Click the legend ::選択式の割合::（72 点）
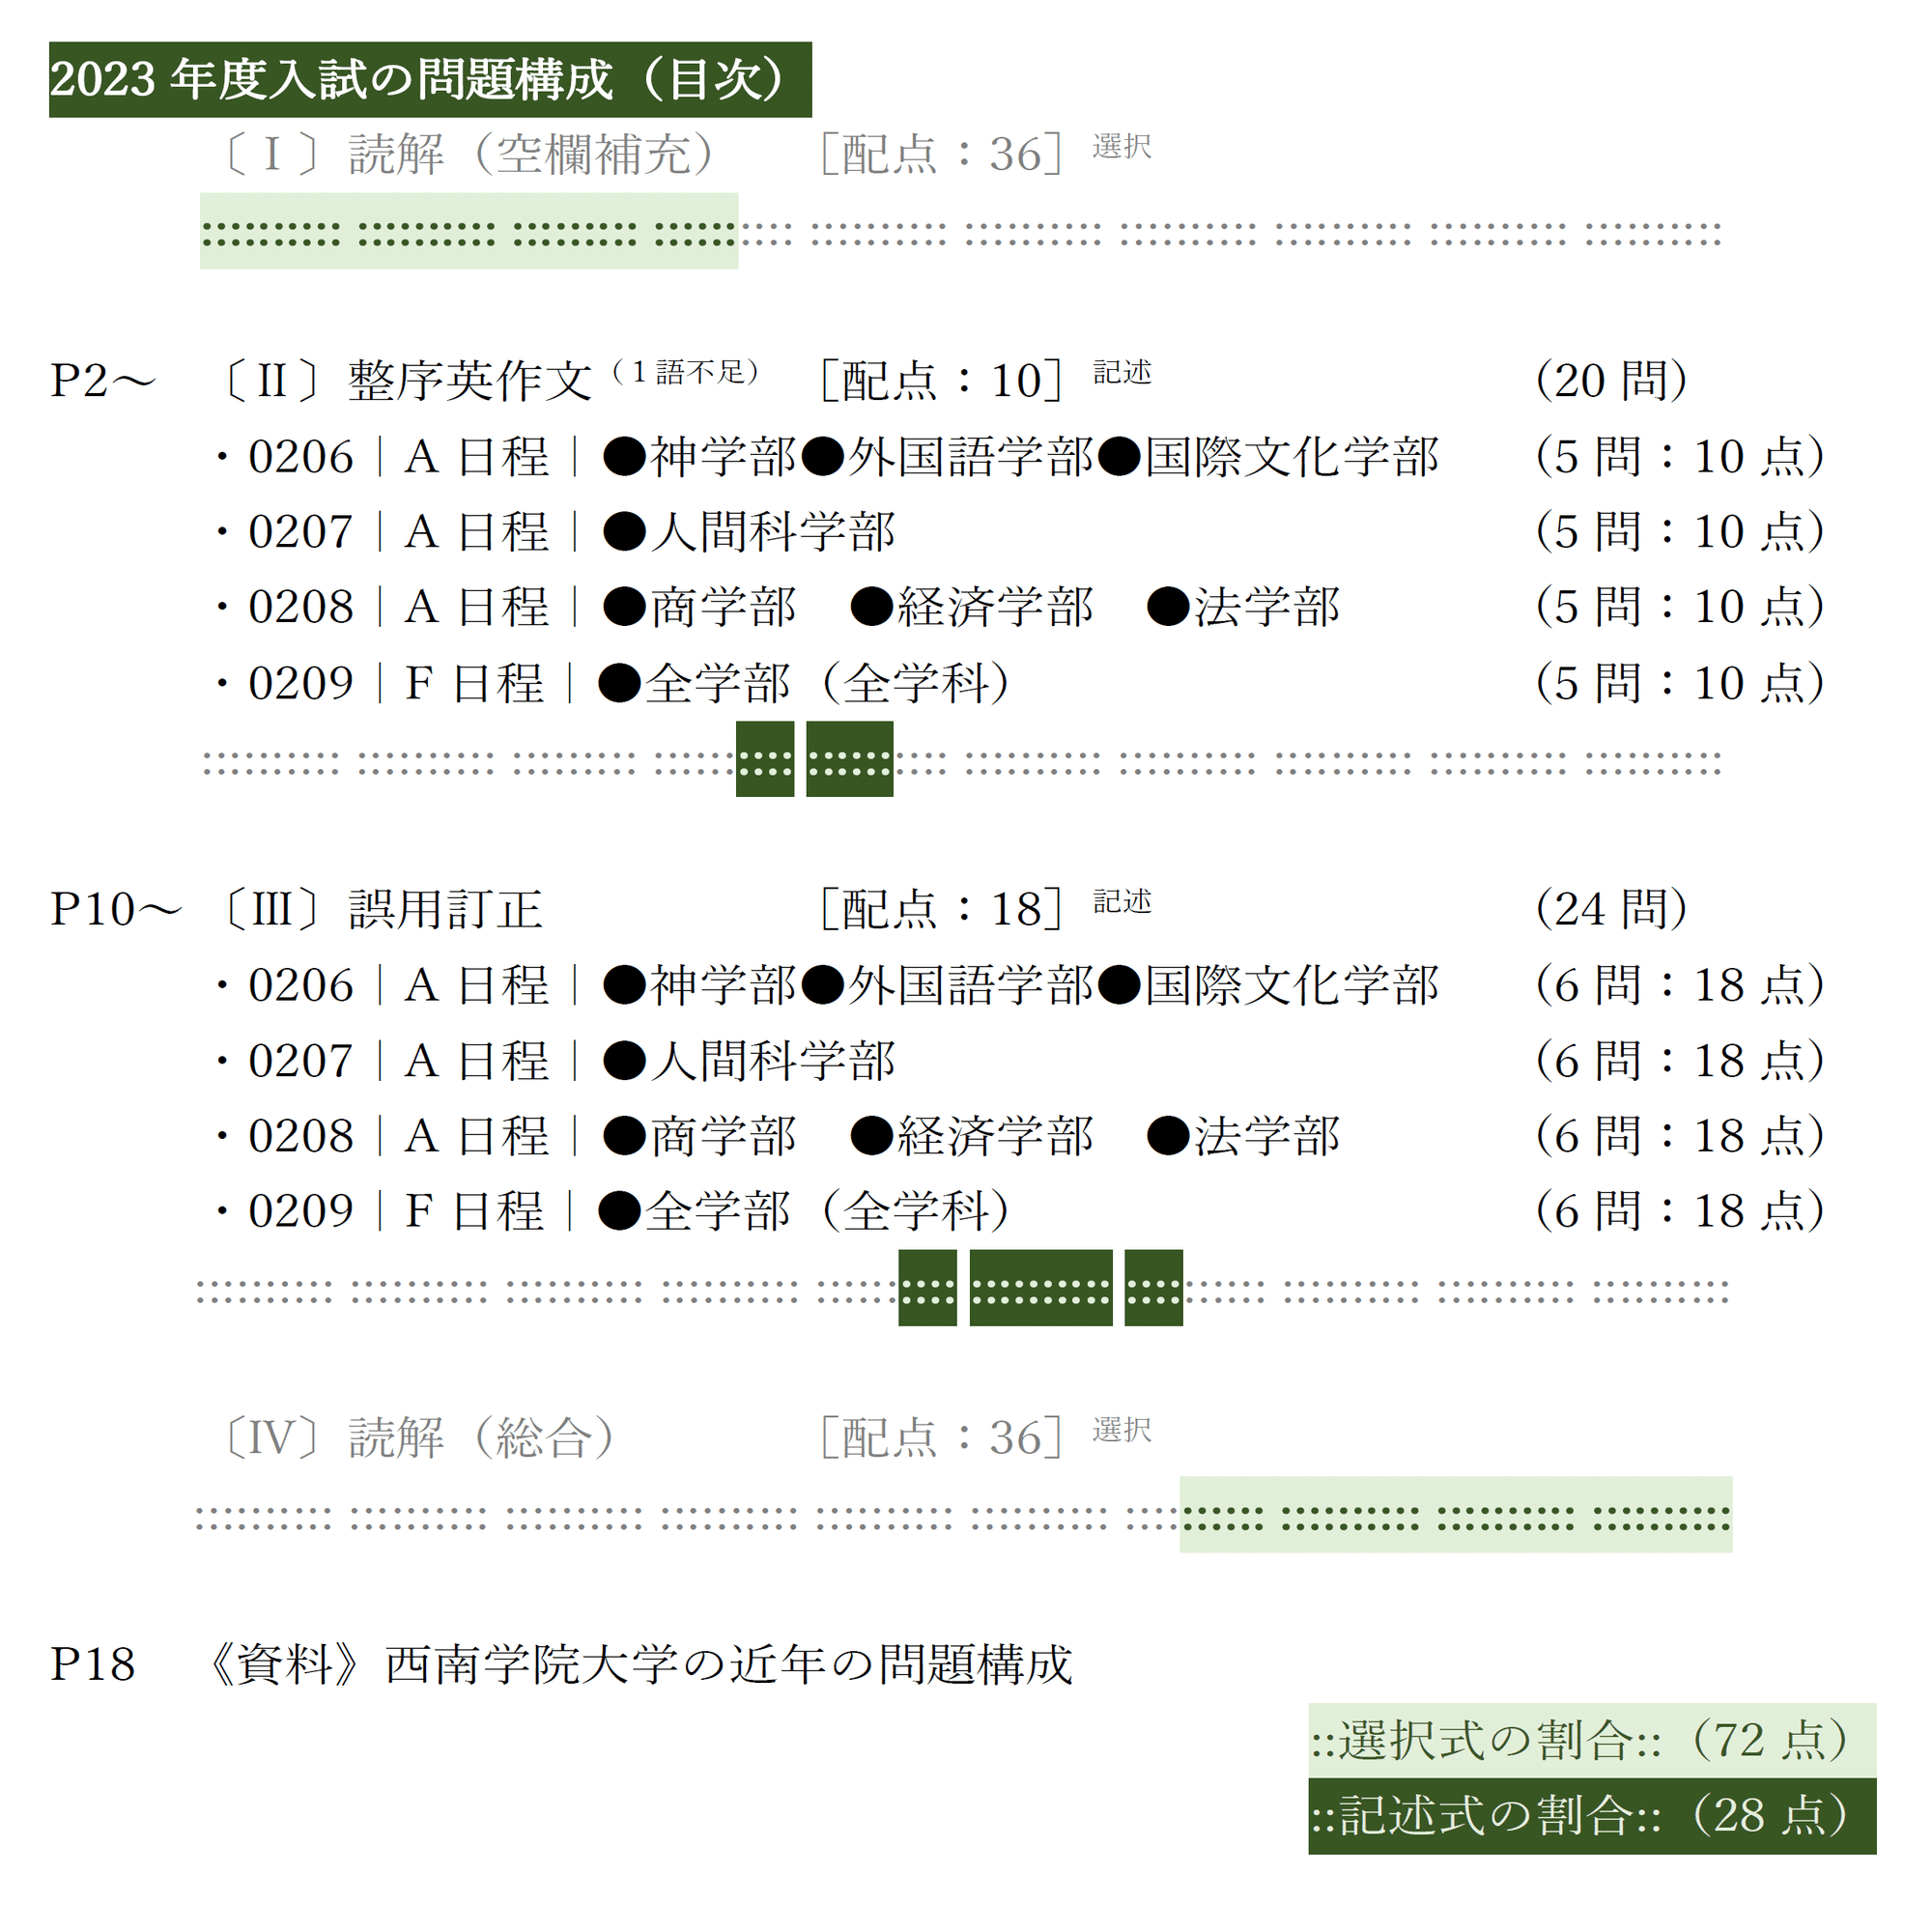This screenshot has height=1932, width=1932. point(1592,1740)
